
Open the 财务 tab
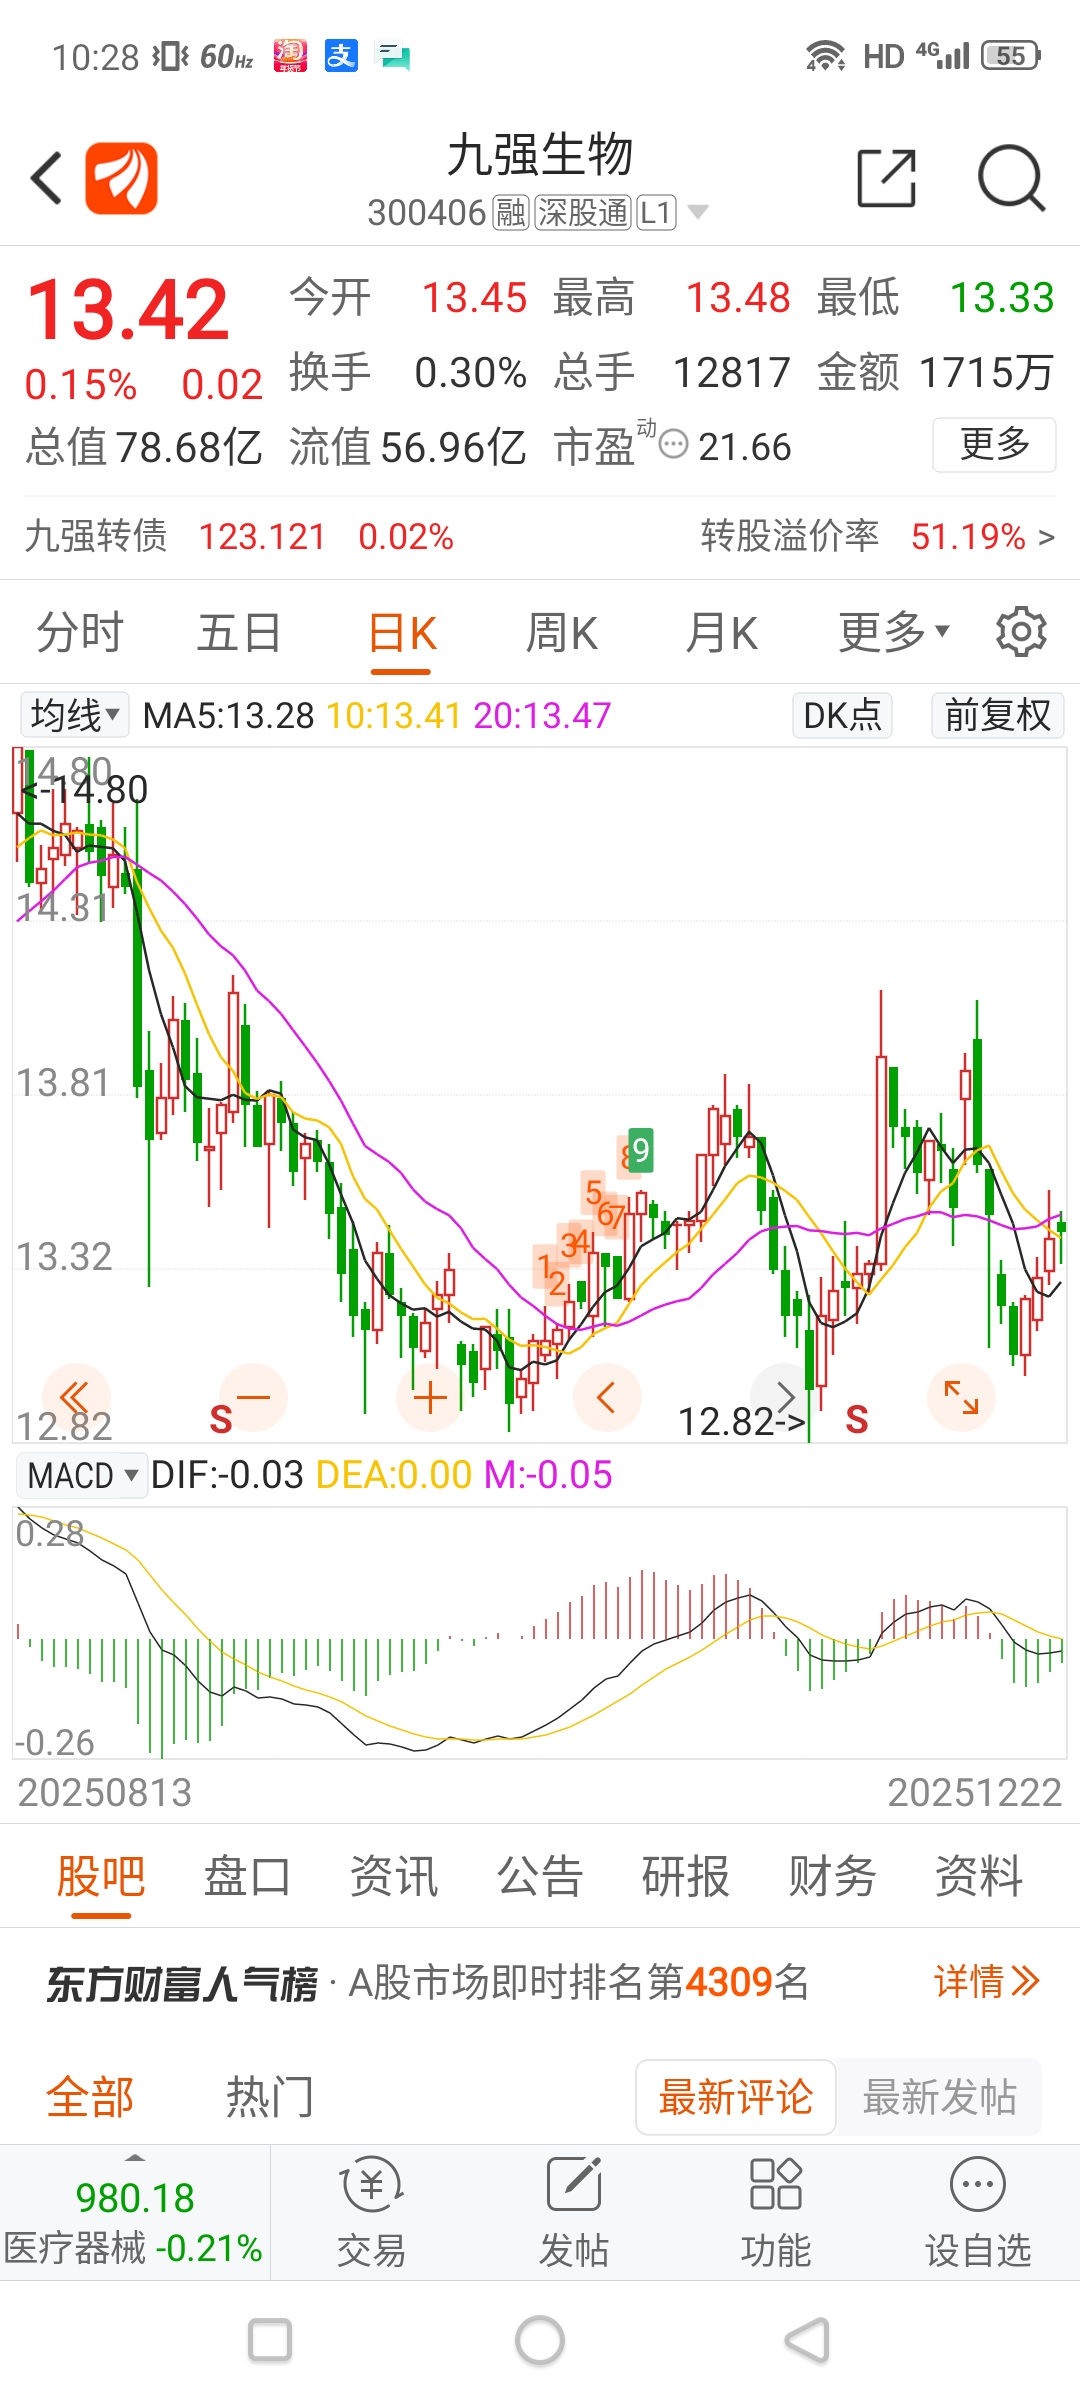click(x=832, y=1875)
